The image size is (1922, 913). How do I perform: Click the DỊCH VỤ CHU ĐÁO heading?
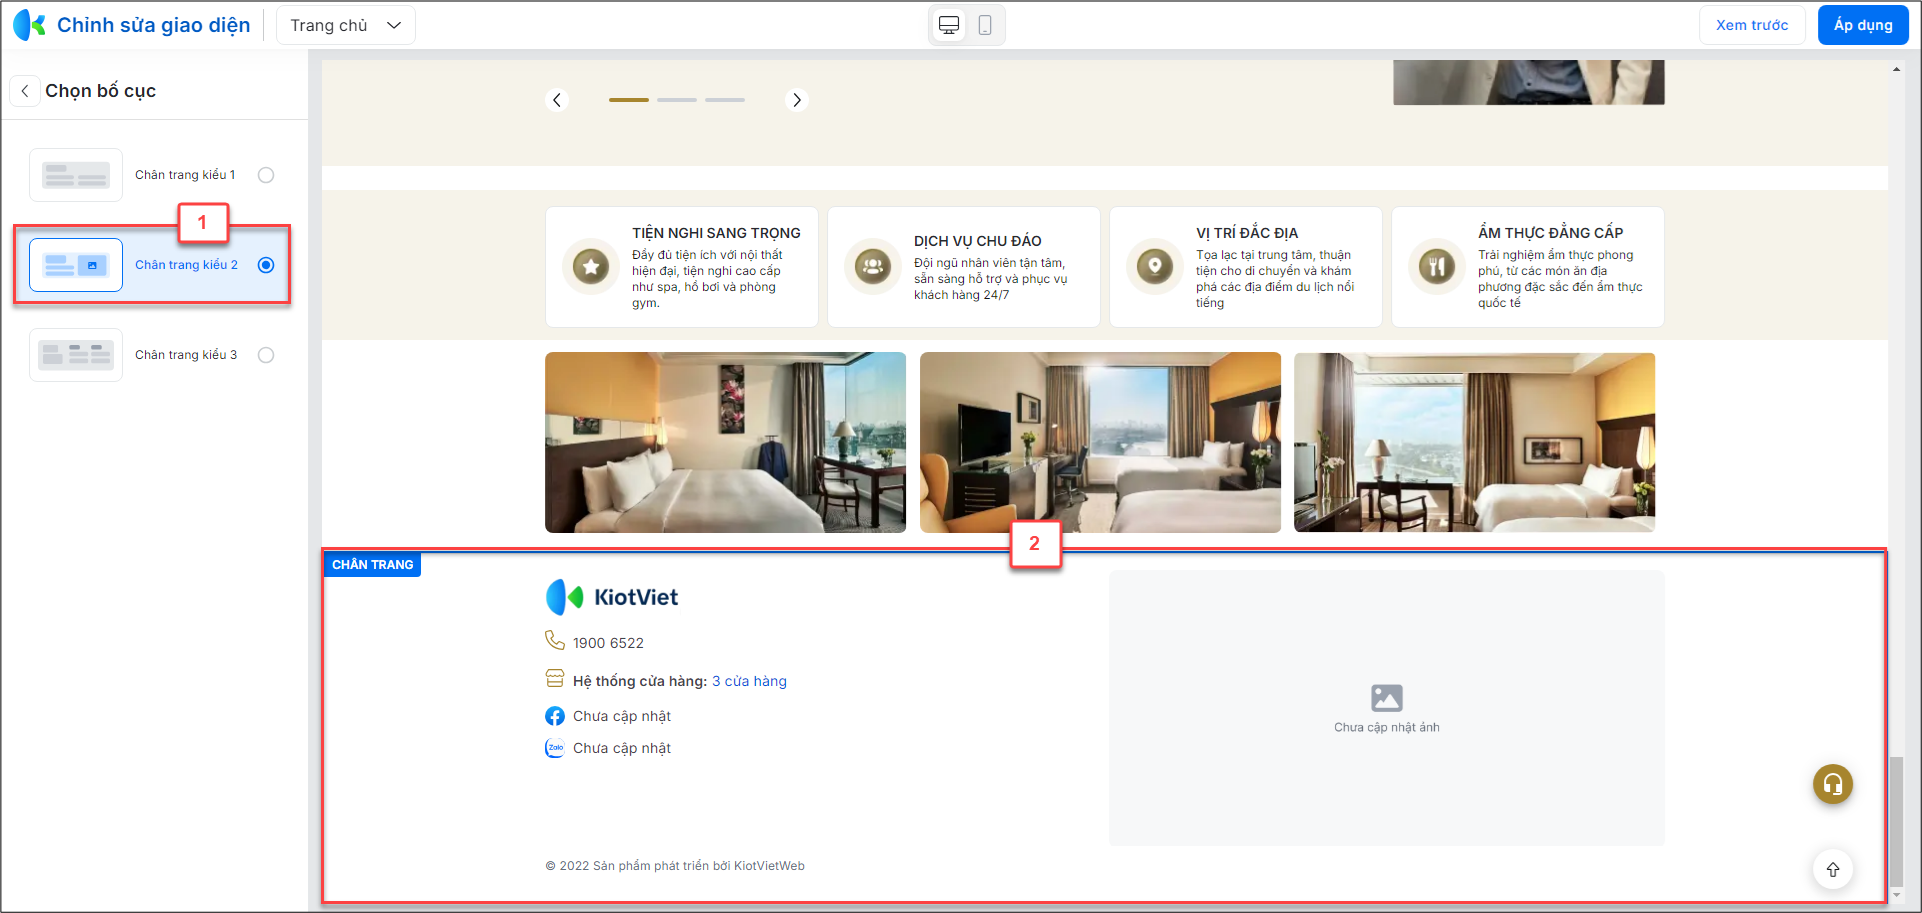pos(978,241)
